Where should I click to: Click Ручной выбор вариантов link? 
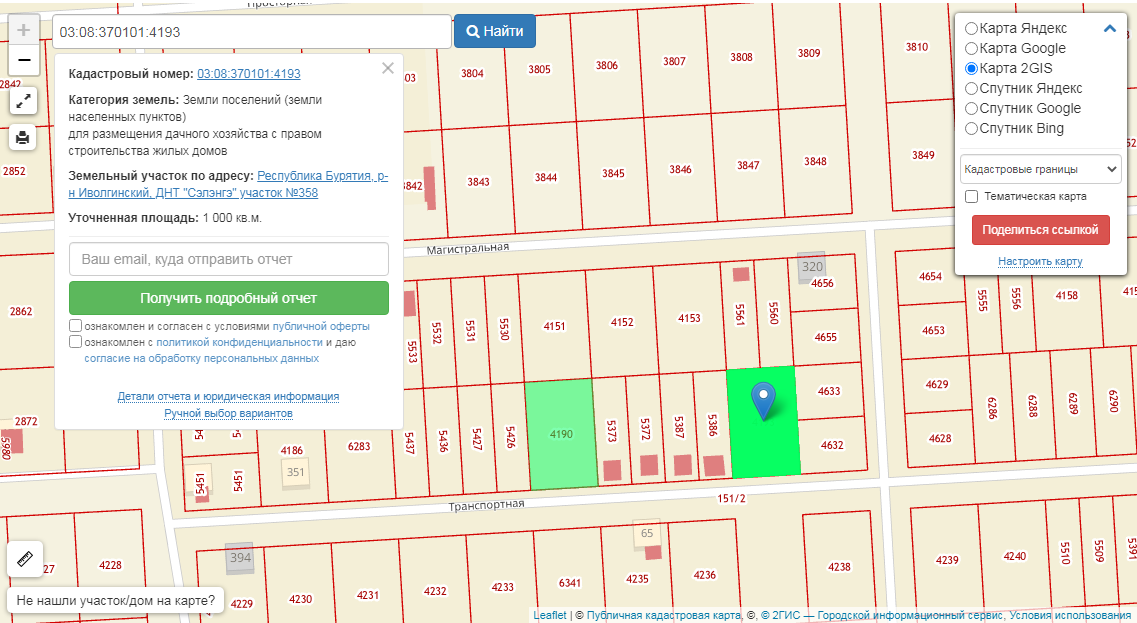(x=228, y=413)
